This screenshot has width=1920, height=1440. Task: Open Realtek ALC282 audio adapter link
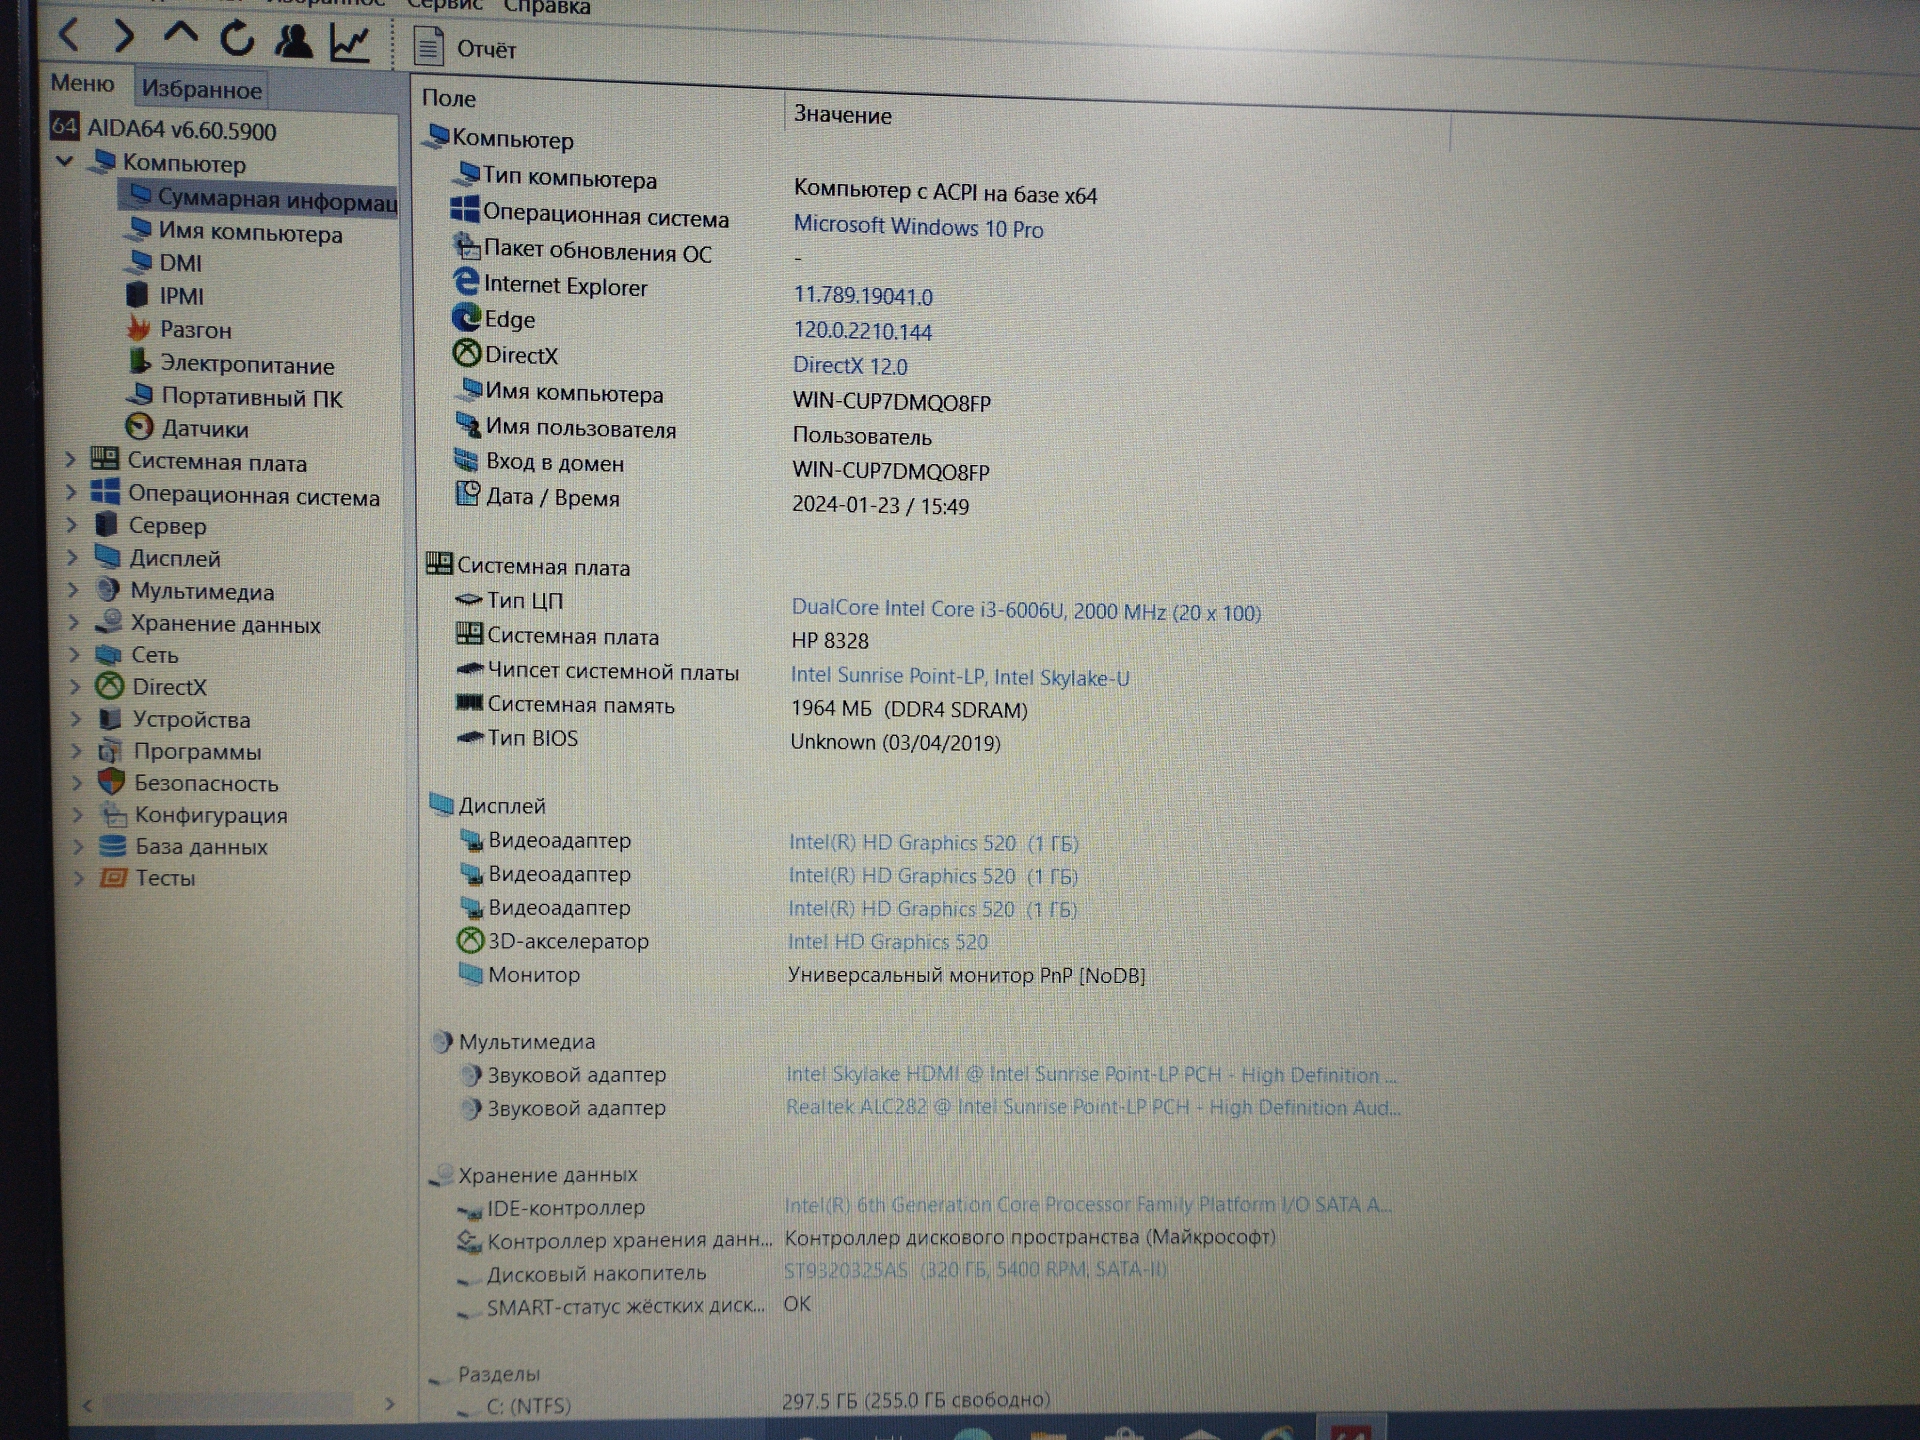point(1093,1108)
